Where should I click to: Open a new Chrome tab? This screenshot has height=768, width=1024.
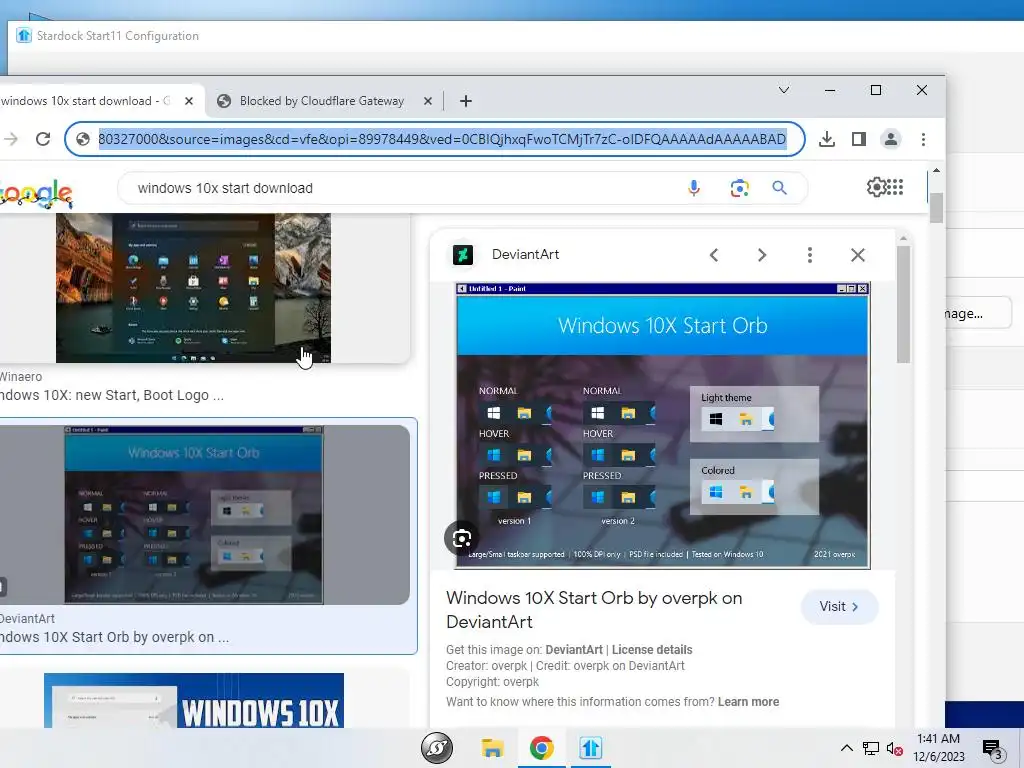[x=466, y=101]
